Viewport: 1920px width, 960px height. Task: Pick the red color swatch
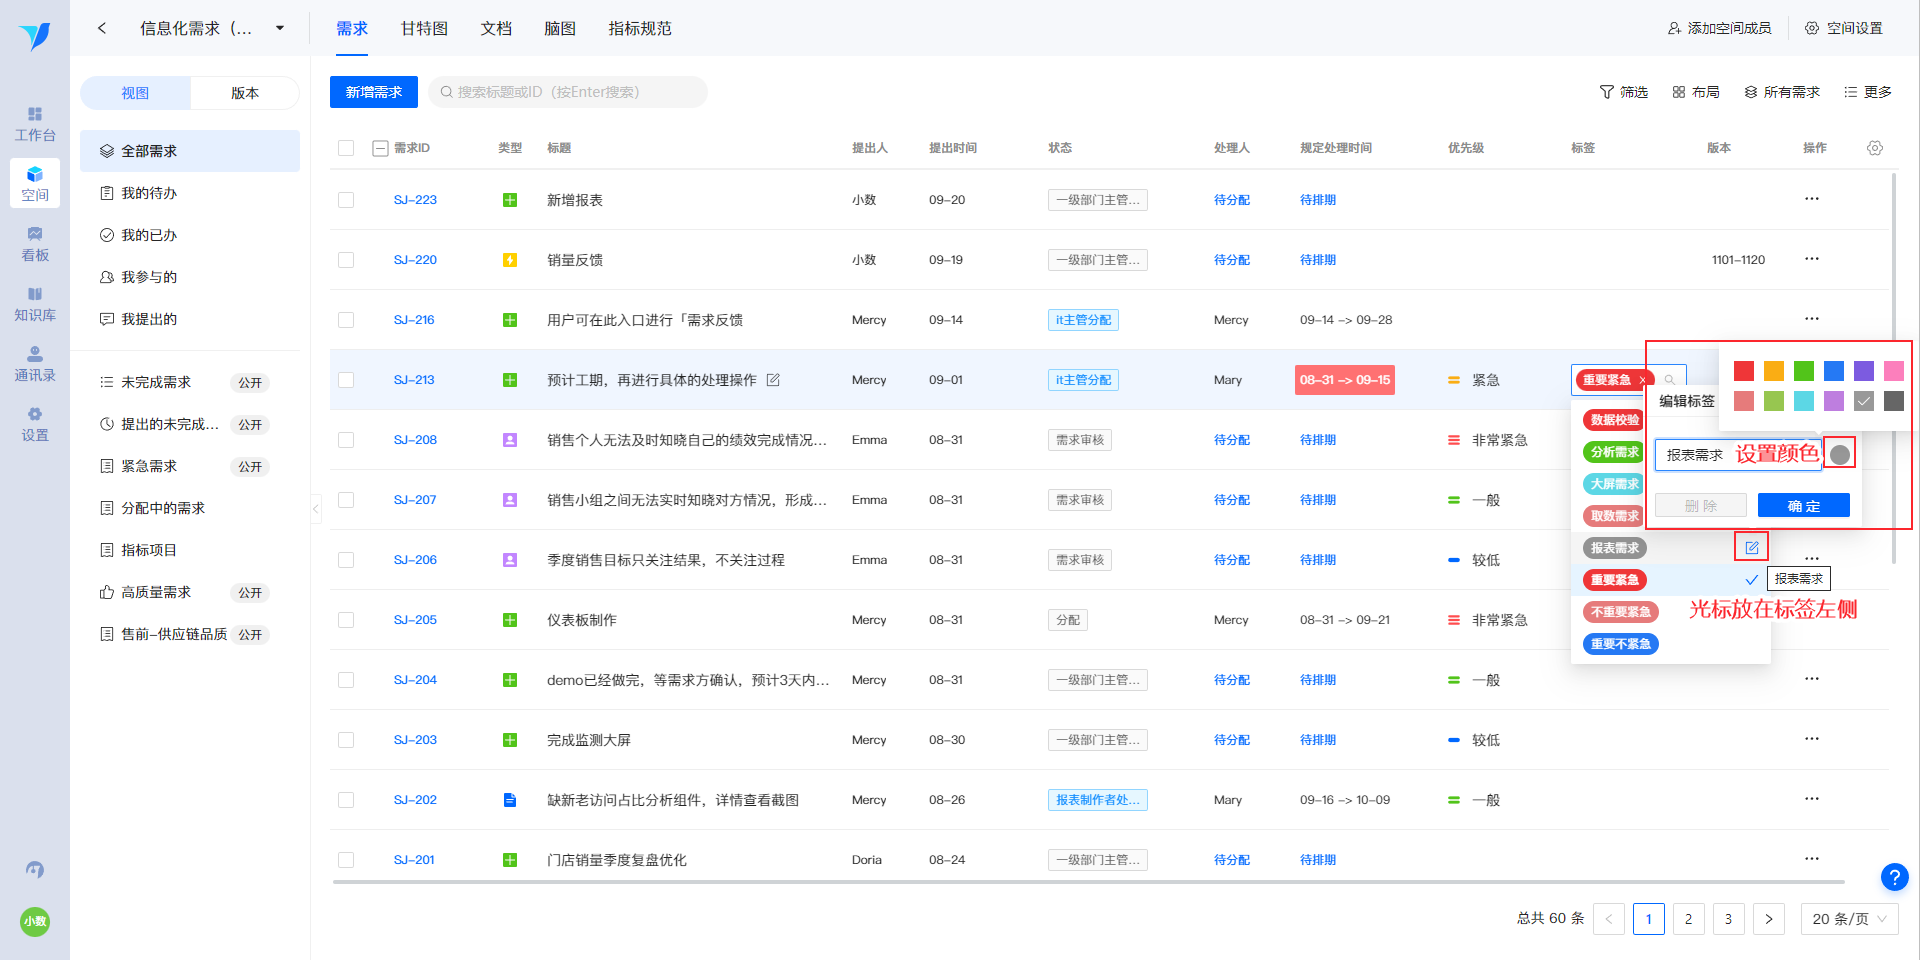point(1744,371)
